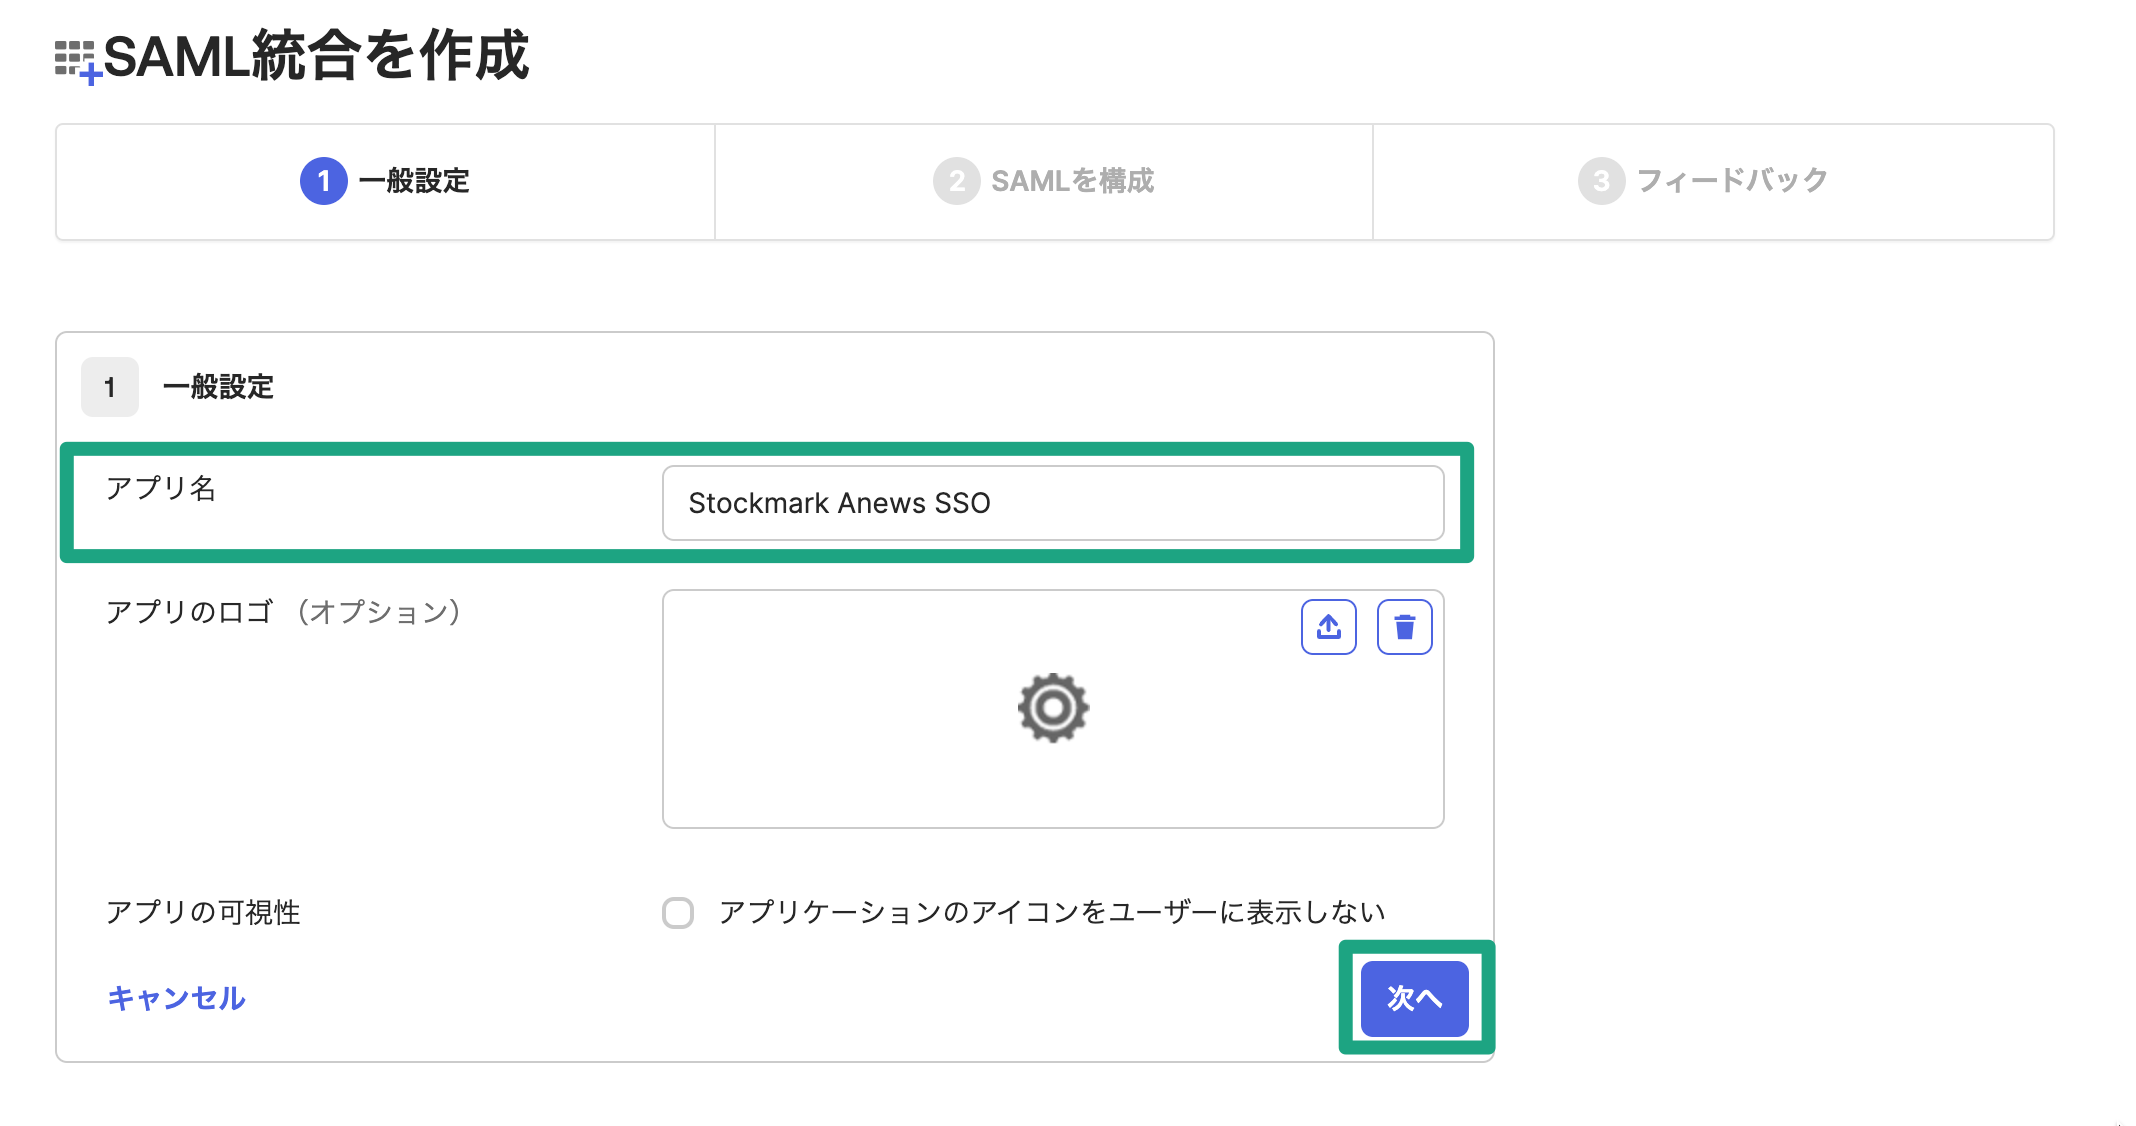Click the upload logo icon button
The image size is (2136, 1126).
pos(1328,627)
